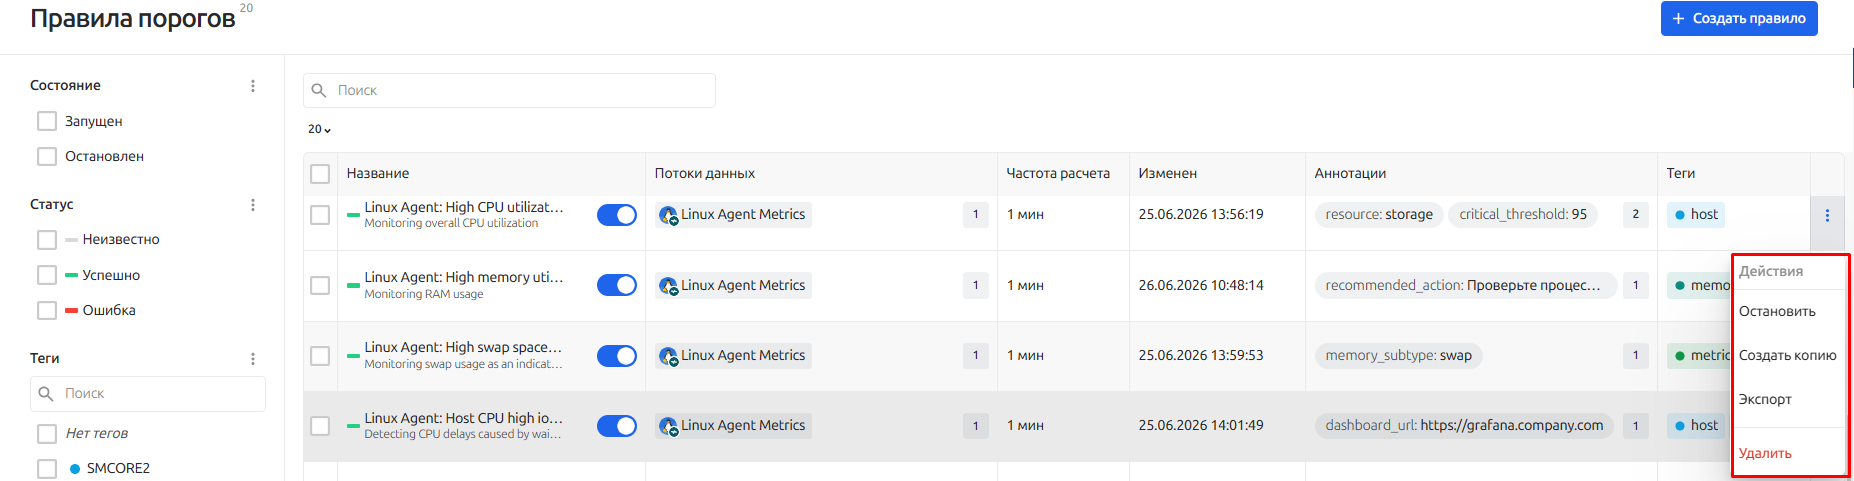1854x481 pixels.
Task: Click the Linux Agent Metrics icon in the first row
Action: 669,215
